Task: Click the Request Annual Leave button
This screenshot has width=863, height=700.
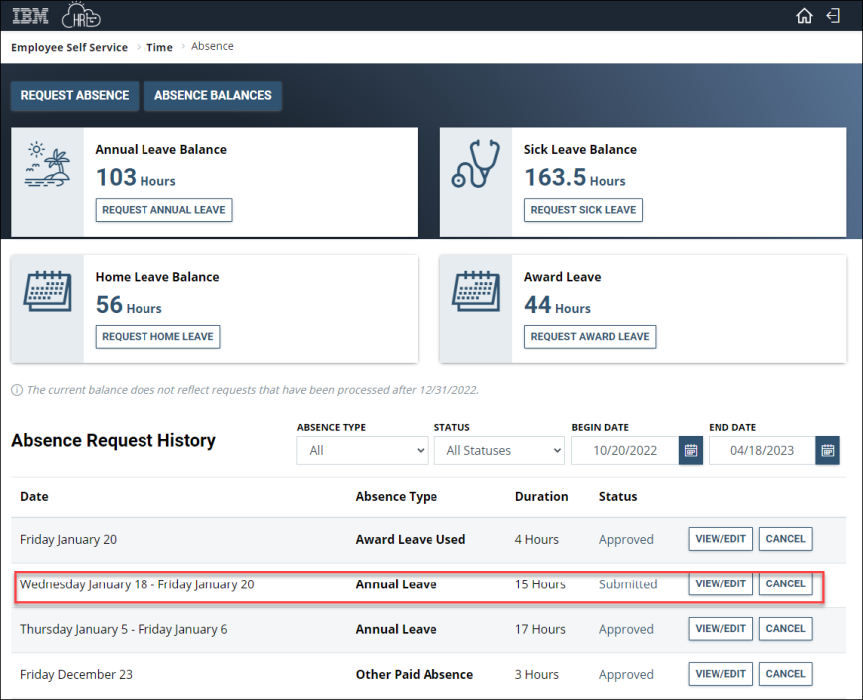Action: click(163, 210)
